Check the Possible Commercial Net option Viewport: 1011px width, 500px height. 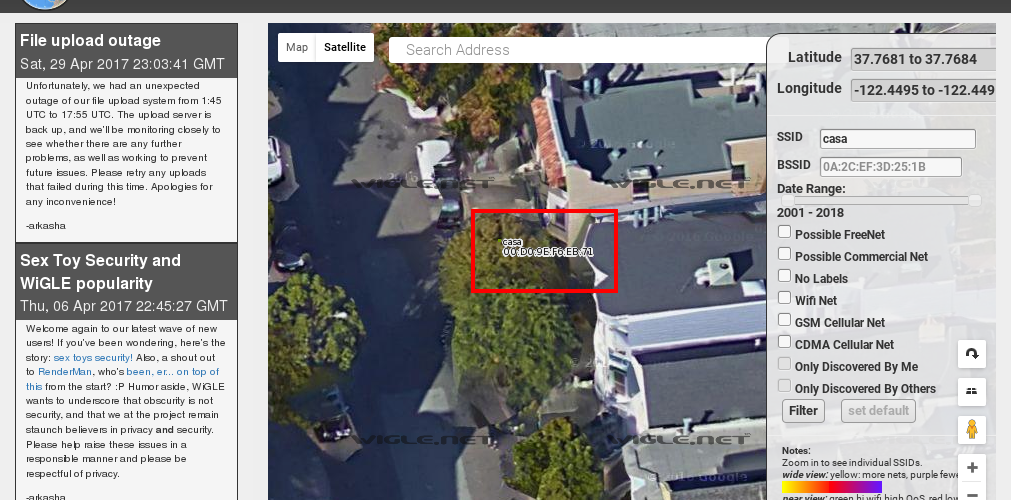point(784,254)
